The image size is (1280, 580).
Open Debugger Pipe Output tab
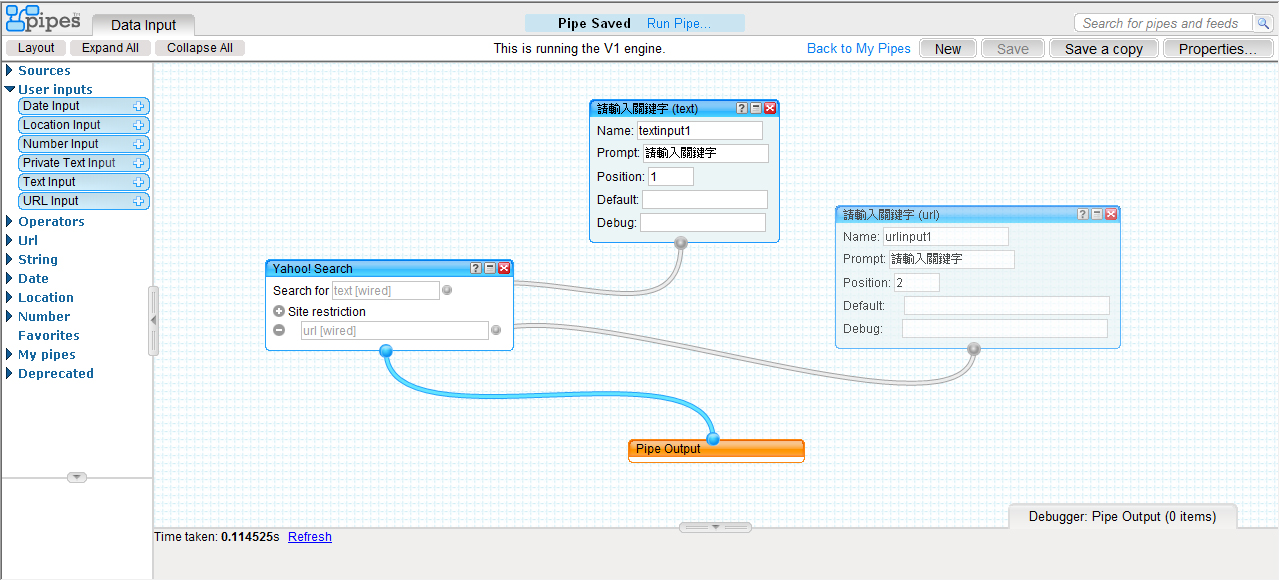[1122, 517]
